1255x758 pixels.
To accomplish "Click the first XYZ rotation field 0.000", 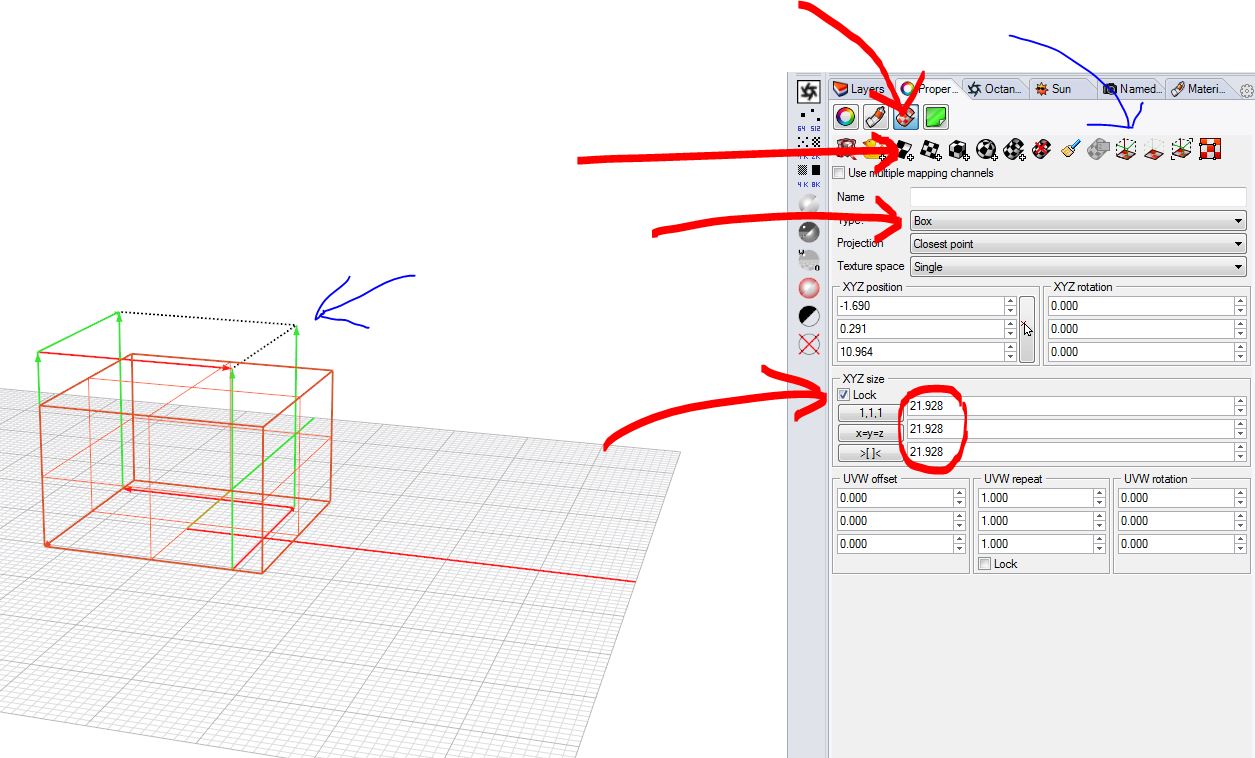I will click(1140, 306).
